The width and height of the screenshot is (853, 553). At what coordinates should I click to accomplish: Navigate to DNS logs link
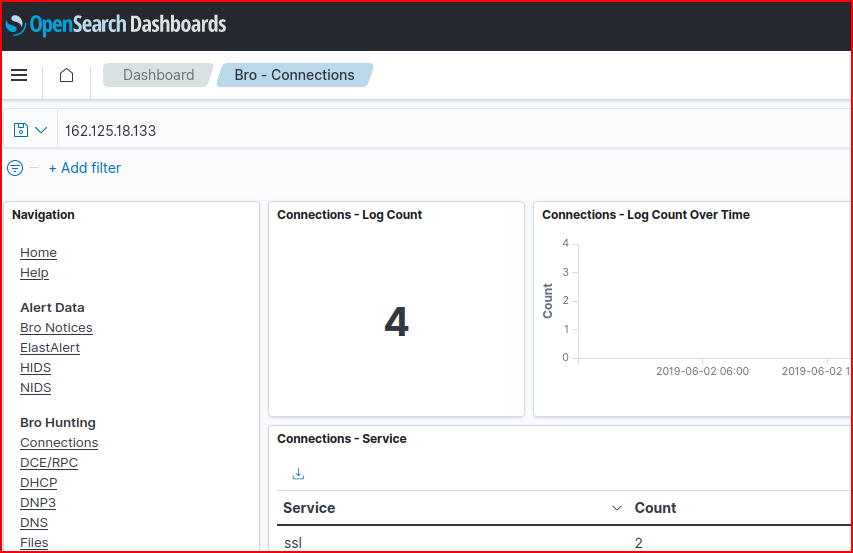click(x=34, y=523)
